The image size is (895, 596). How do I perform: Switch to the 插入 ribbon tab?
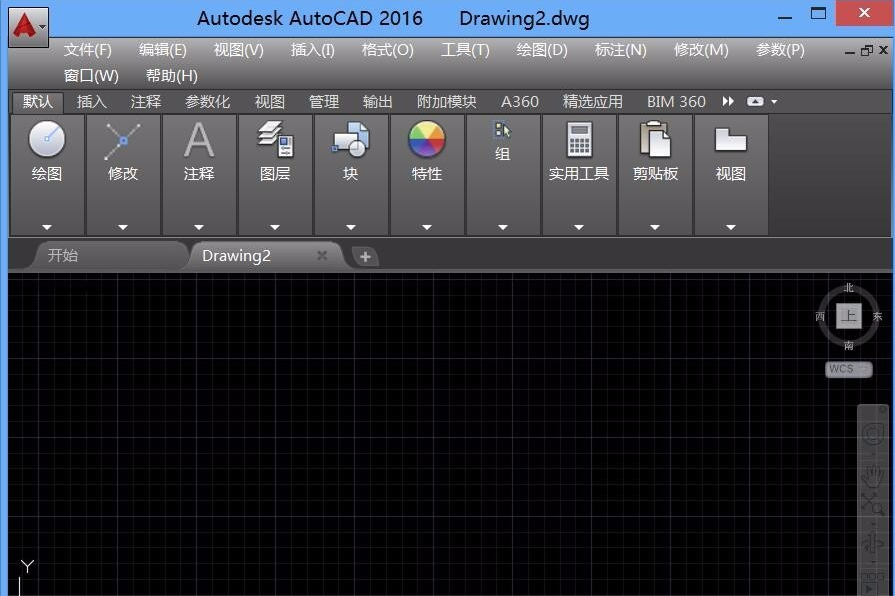pyautogui.click(x=92, y=102)
